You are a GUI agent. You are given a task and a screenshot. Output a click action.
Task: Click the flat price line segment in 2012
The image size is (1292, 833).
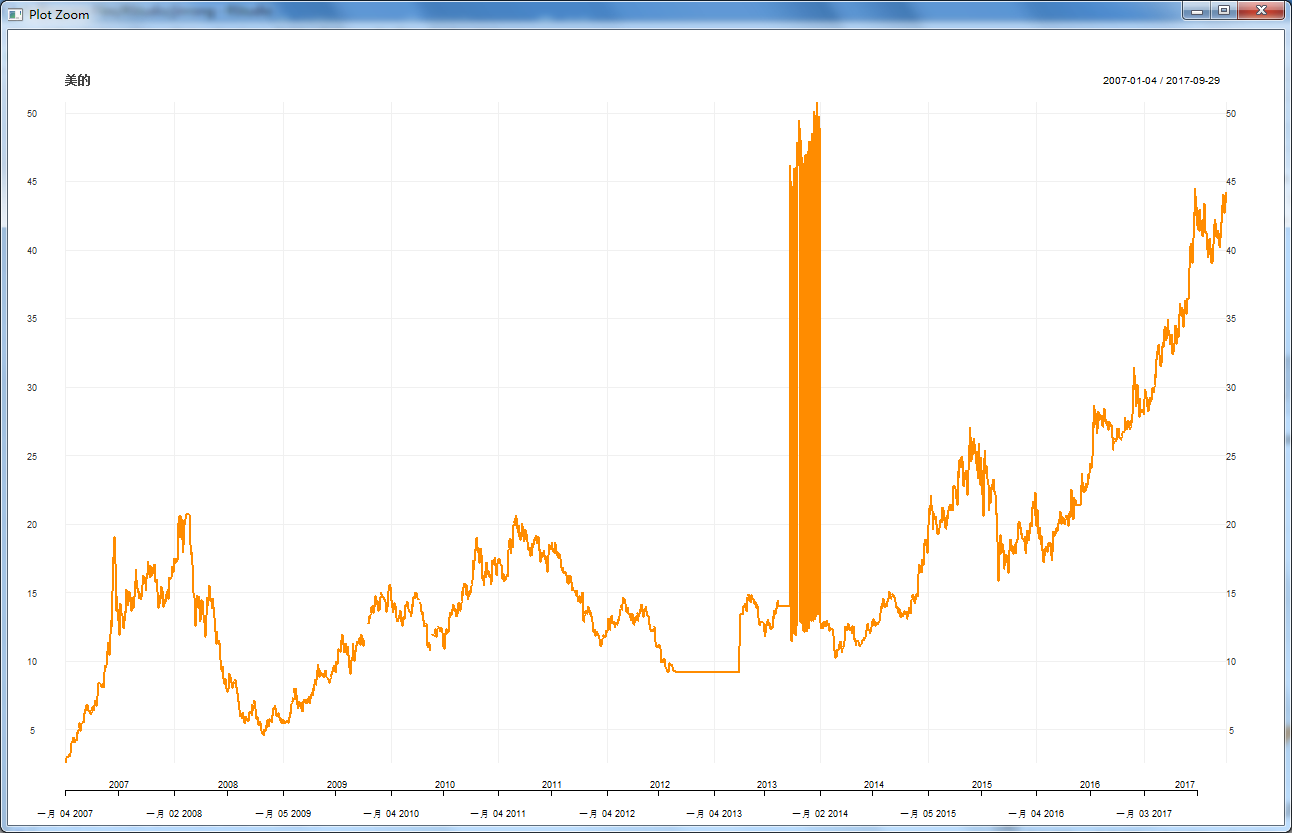(x=707, y=672)
